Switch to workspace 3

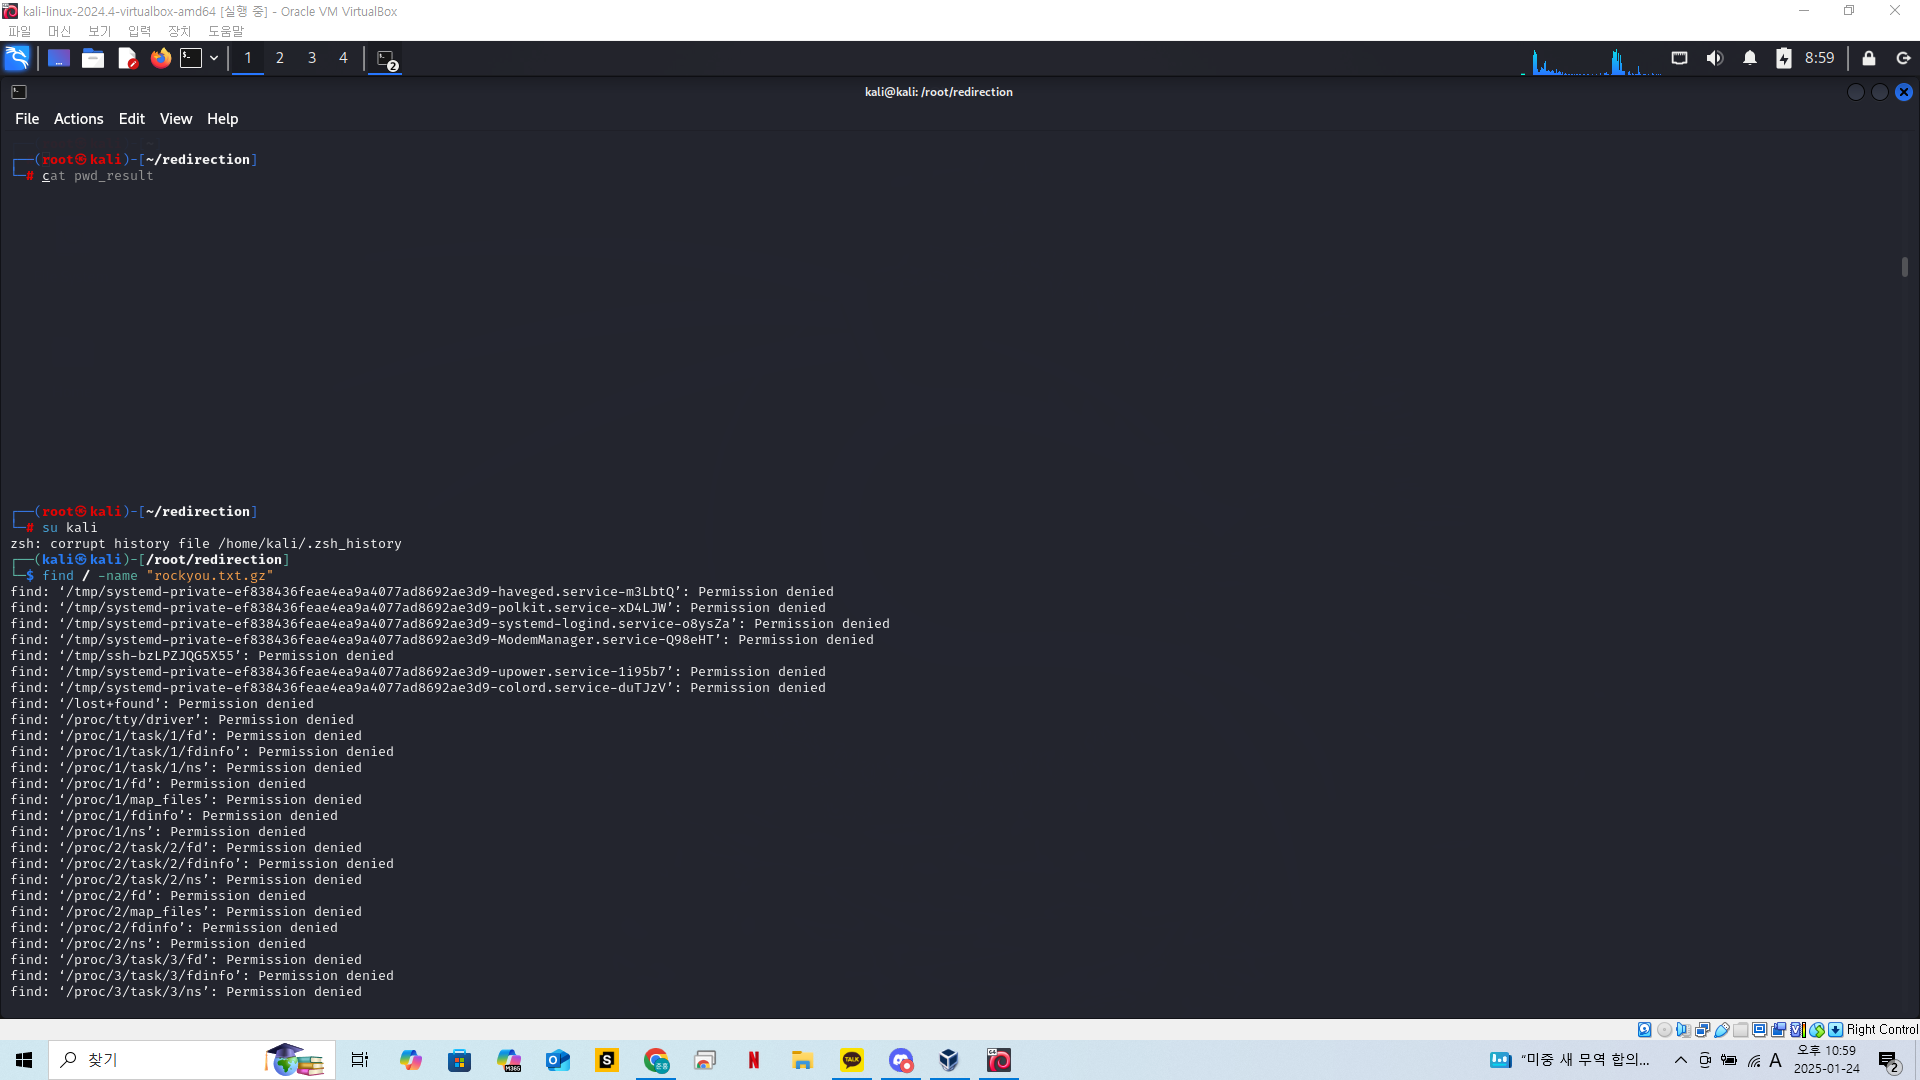point(312,58)
